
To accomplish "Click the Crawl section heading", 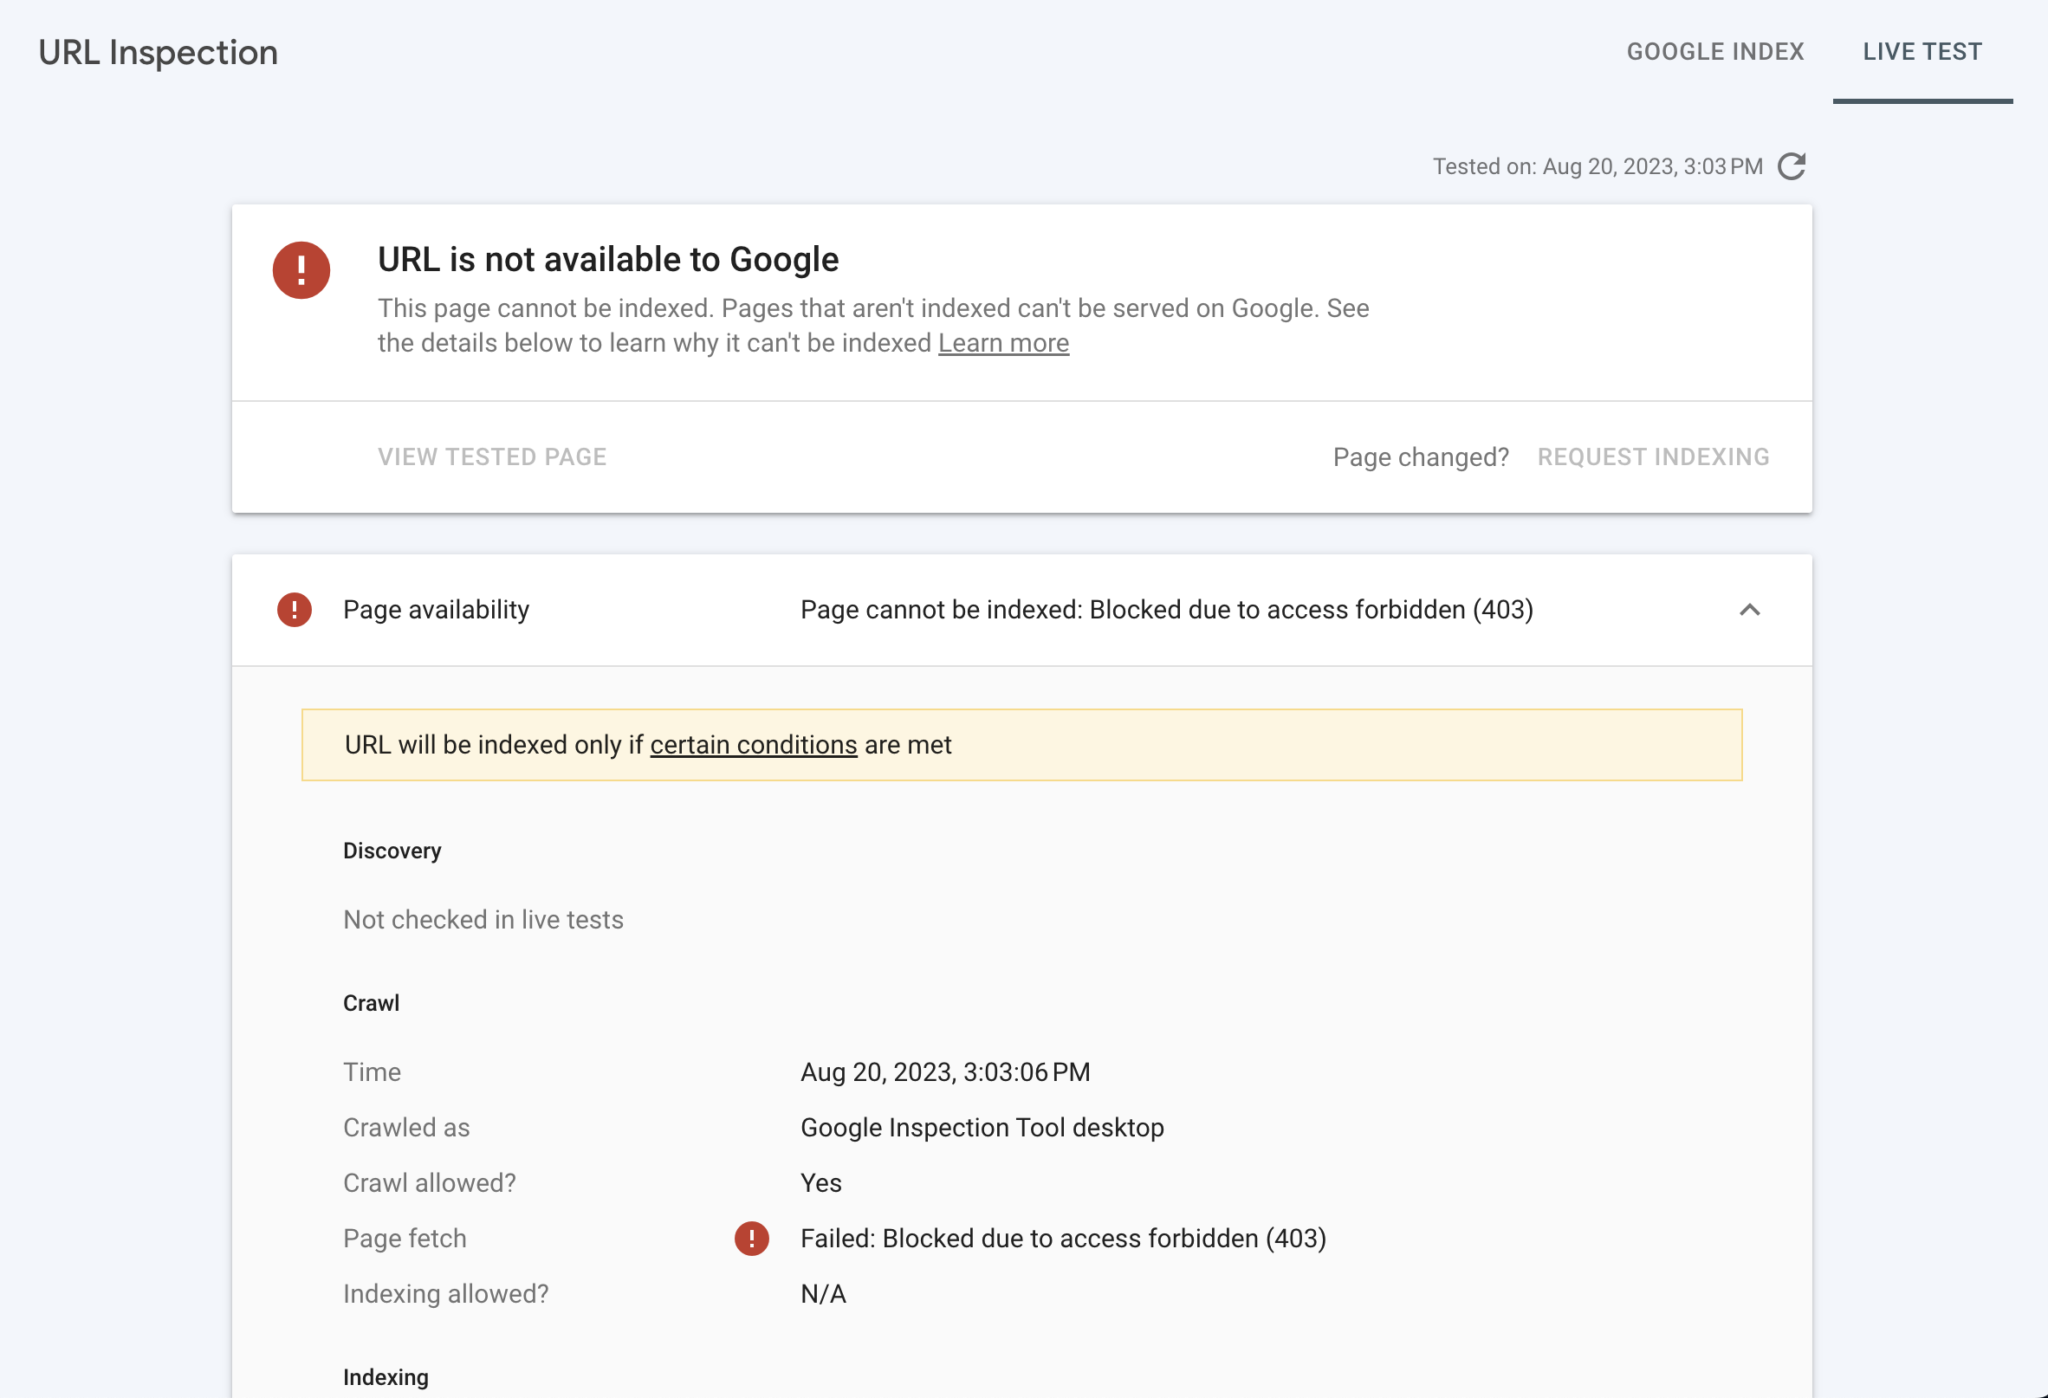I will point(371,1002).
